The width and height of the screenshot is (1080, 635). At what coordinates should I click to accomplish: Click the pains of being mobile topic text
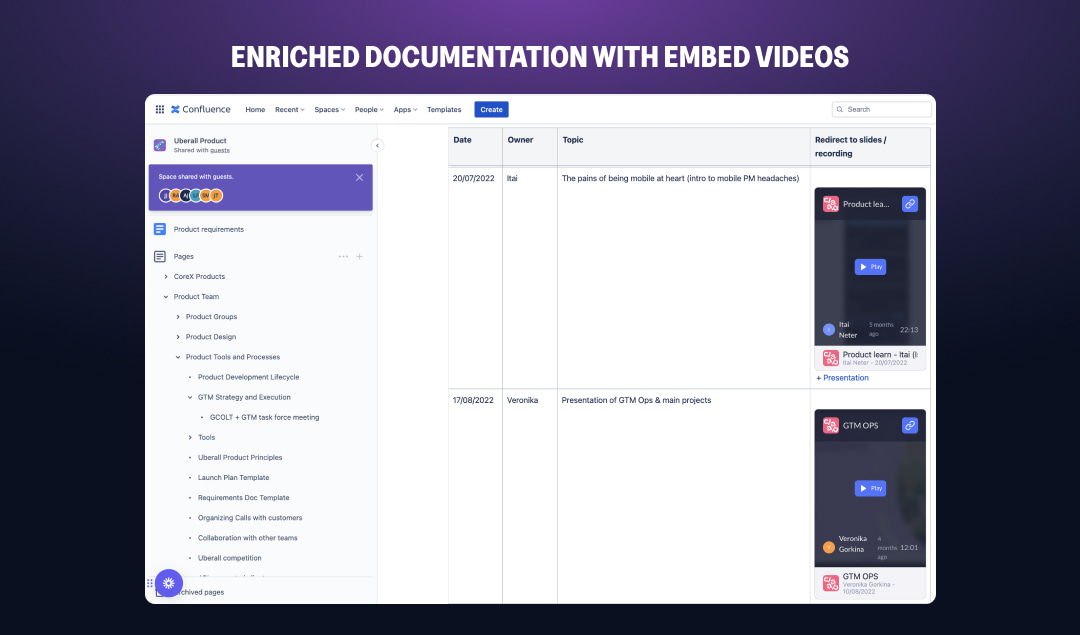(x=681, y=178)
